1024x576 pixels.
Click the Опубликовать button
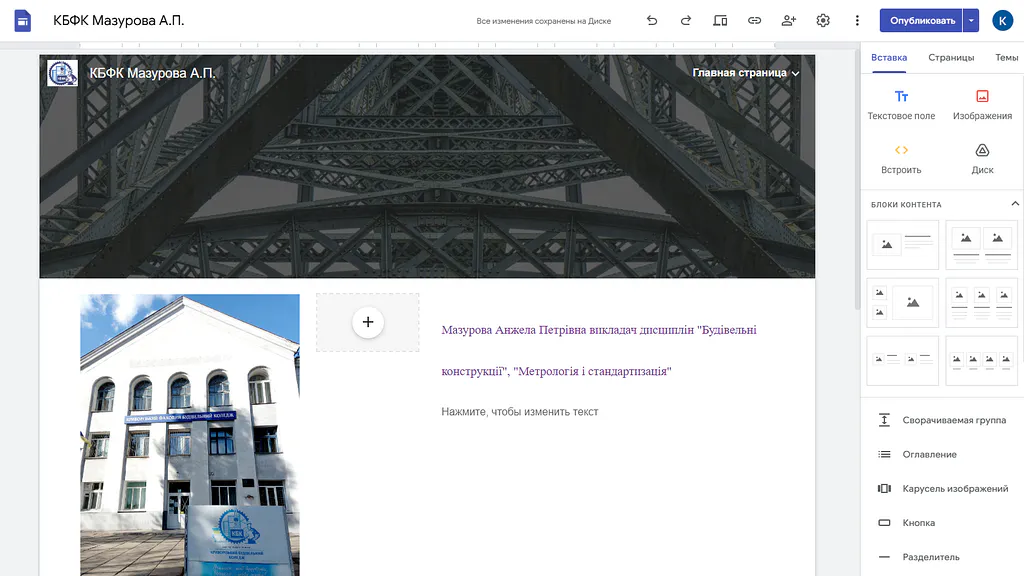921,21
